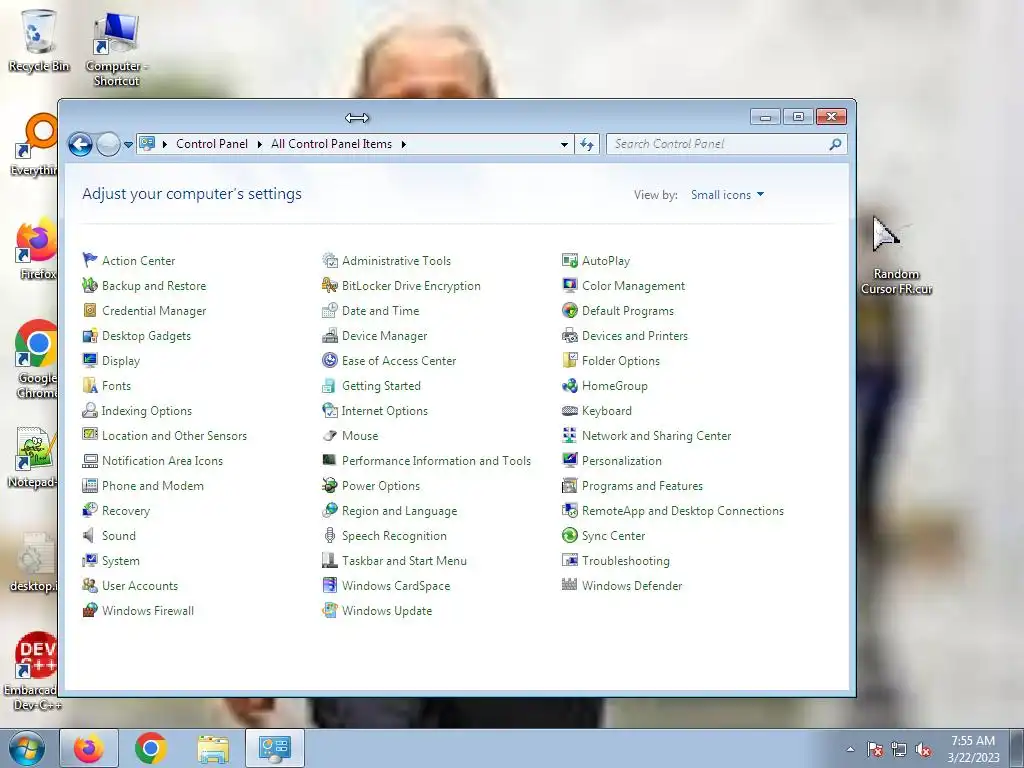Open Taskbar and Start Menu link
Image resolution: width=1024 pixels, height=768 pixels.
pyautogui.click(x=404, y=560)
